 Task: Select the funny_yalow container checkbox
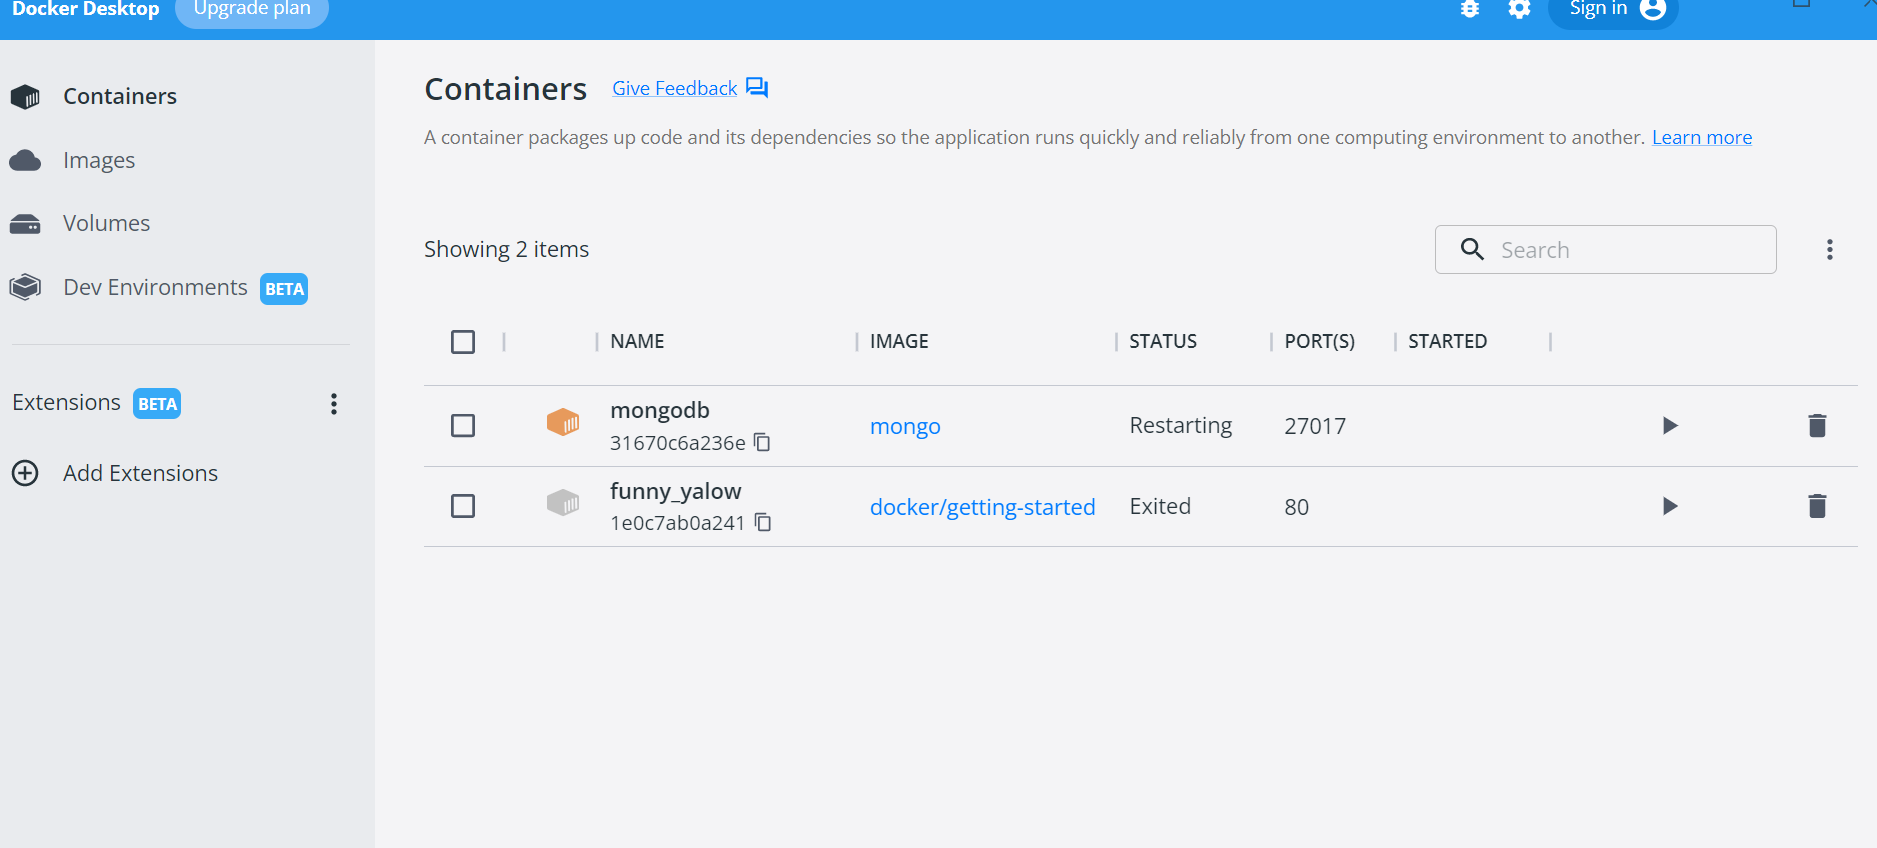pos(463,506)
